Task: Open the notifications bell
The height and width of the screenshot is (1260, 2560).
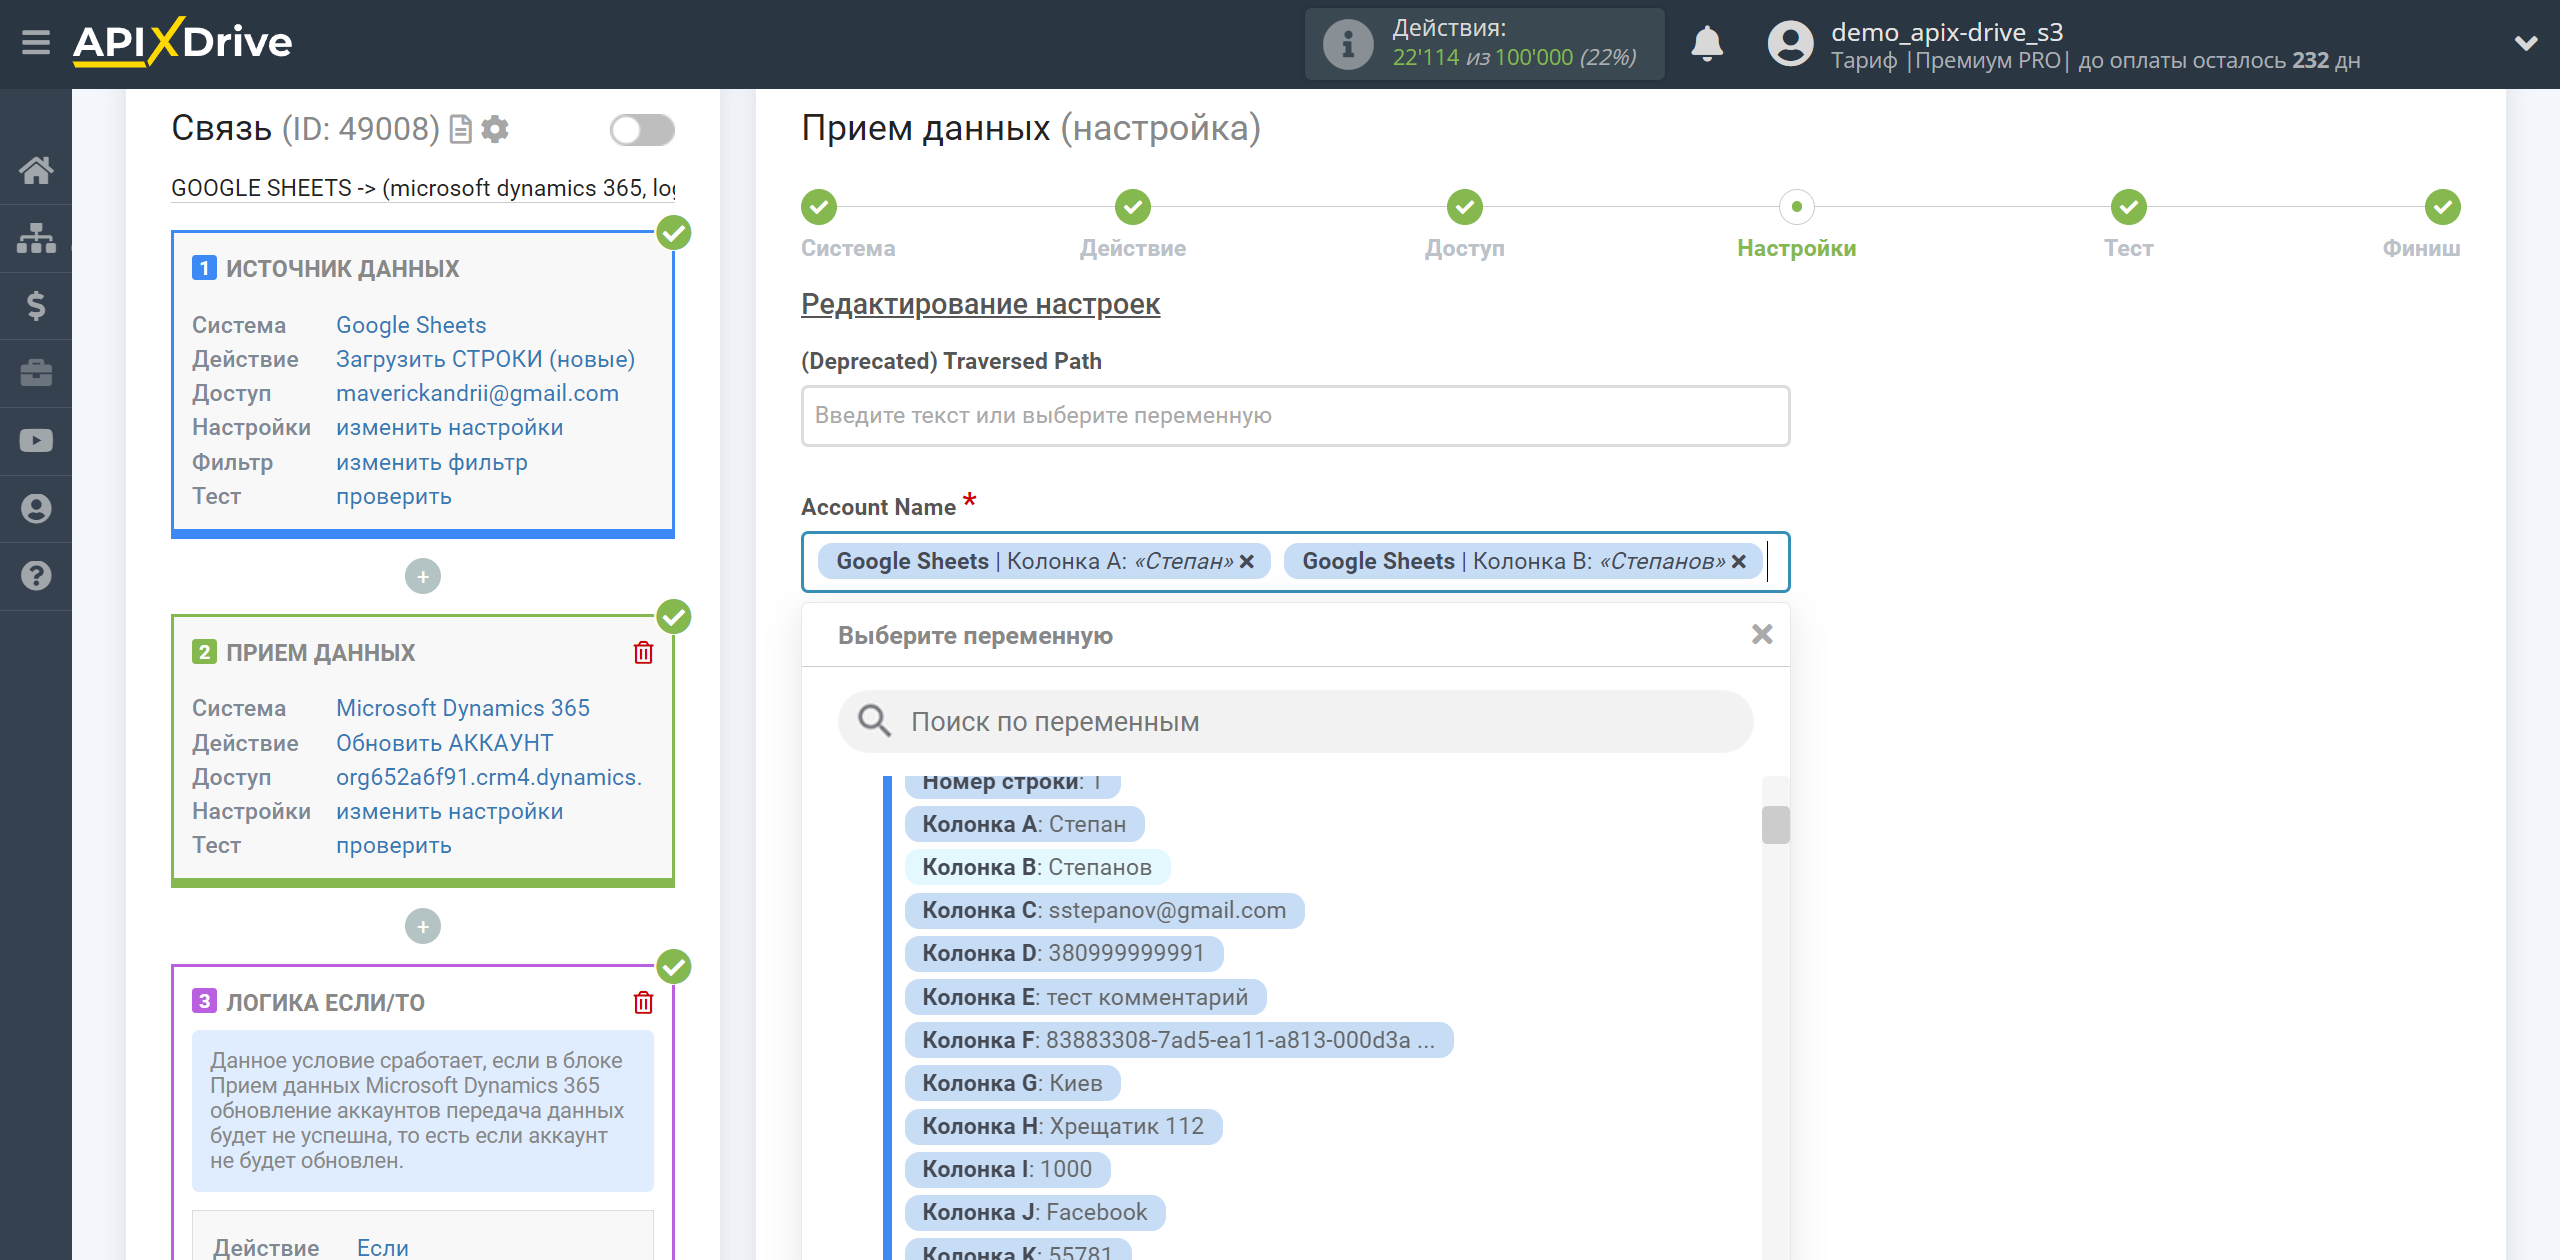Action: (x=1707, y=44)
